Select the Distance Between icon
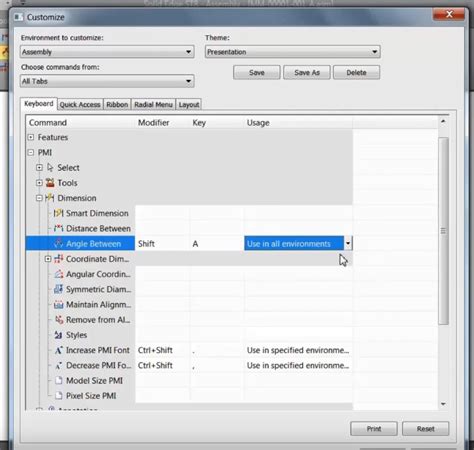 click(59, 228)
